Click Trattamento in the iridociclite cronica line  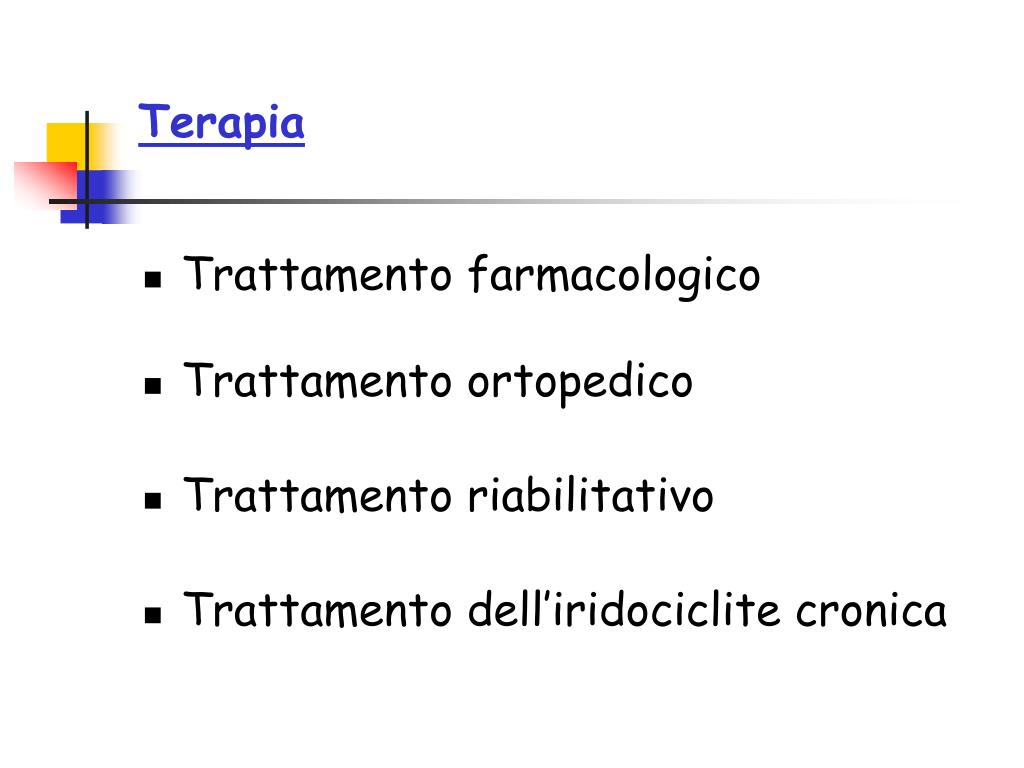click(317, 609)
